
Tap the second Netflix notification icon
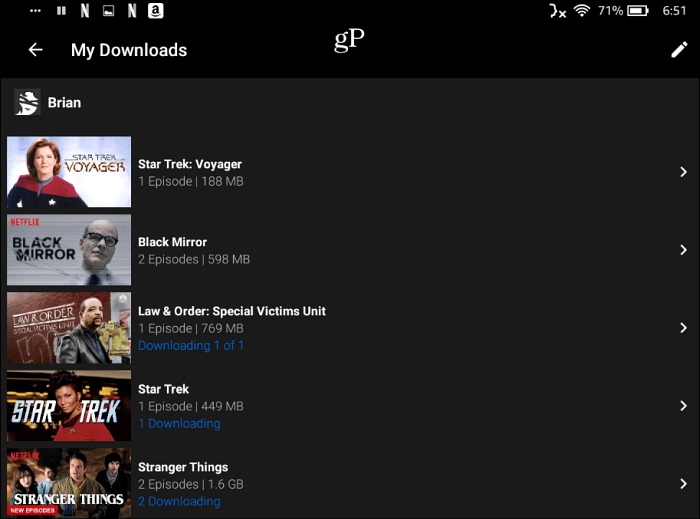click(x=132, y=10)
